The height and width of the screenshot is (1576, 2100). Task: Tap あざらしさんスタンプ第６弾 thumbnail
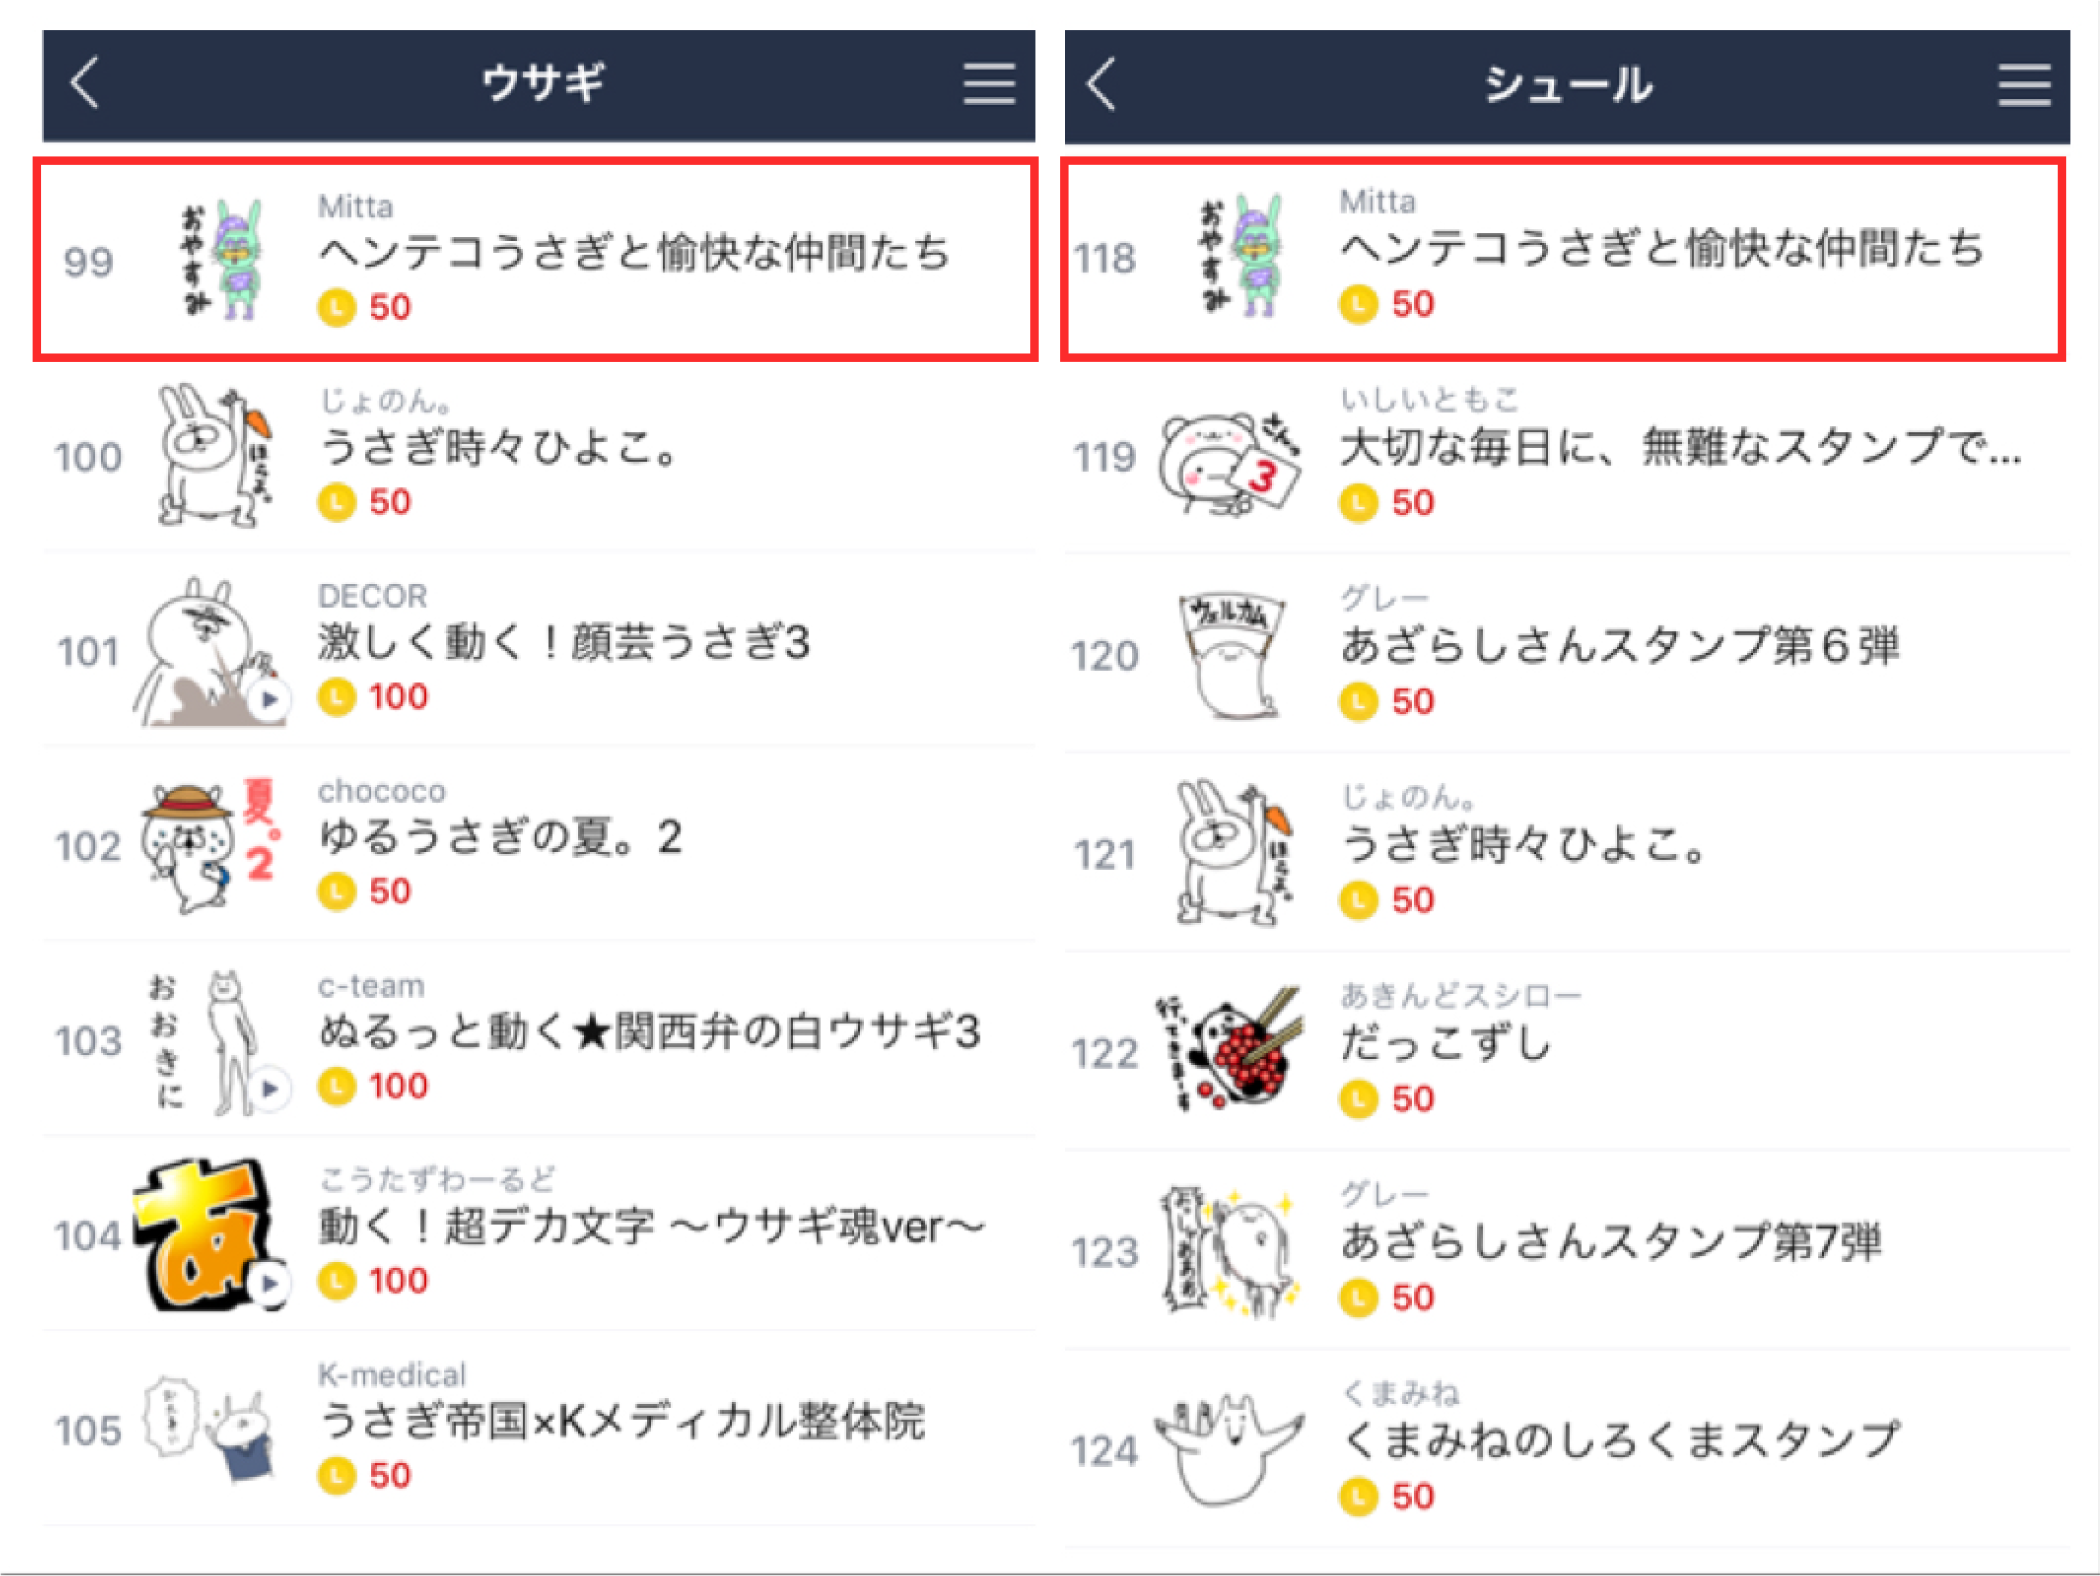tap(1230, 656)
